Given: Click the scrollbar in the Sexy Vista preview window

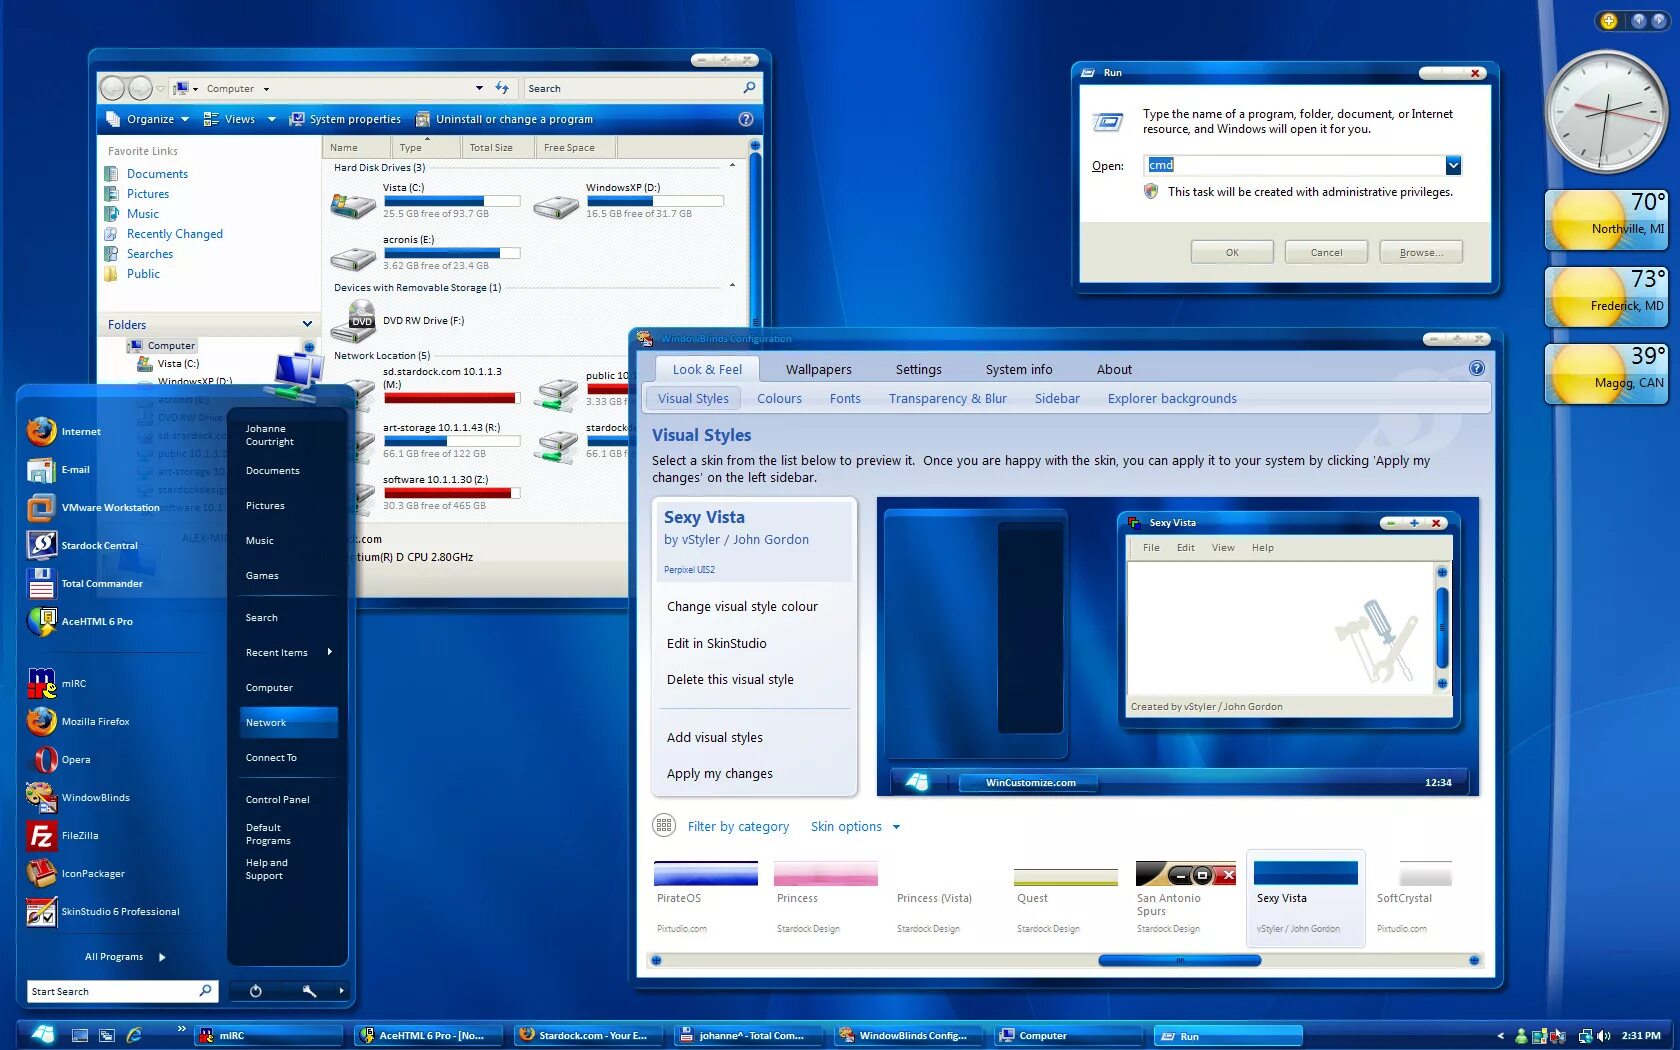Looking at the screenshot, I should (1442, 627).
